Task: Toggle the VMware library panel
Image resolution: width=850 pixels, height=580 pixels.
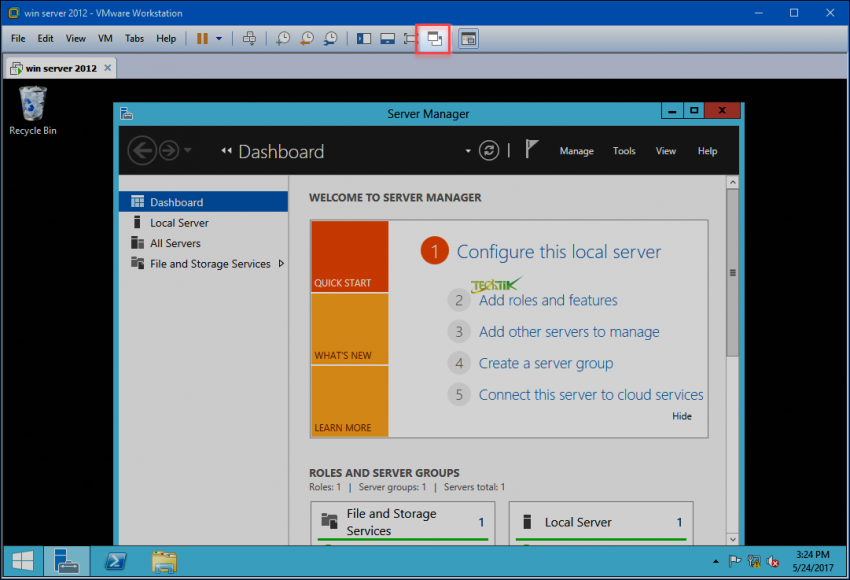Action: pyautogui.click(x=363, y=38)
